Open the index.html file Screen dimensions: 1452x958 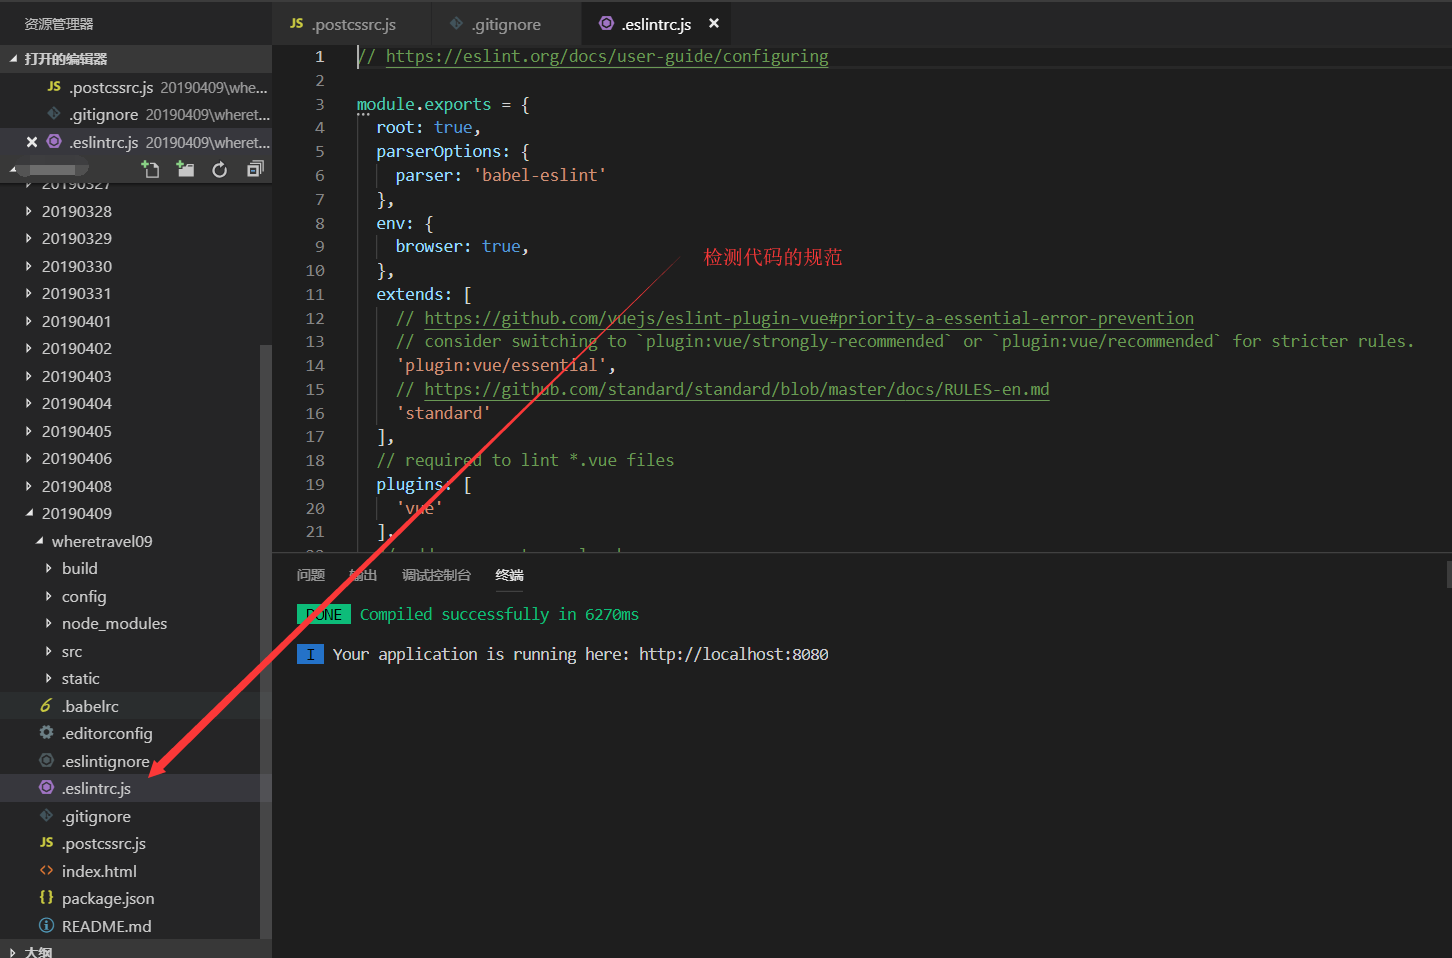pyautogui.click(x=136, y=871)
